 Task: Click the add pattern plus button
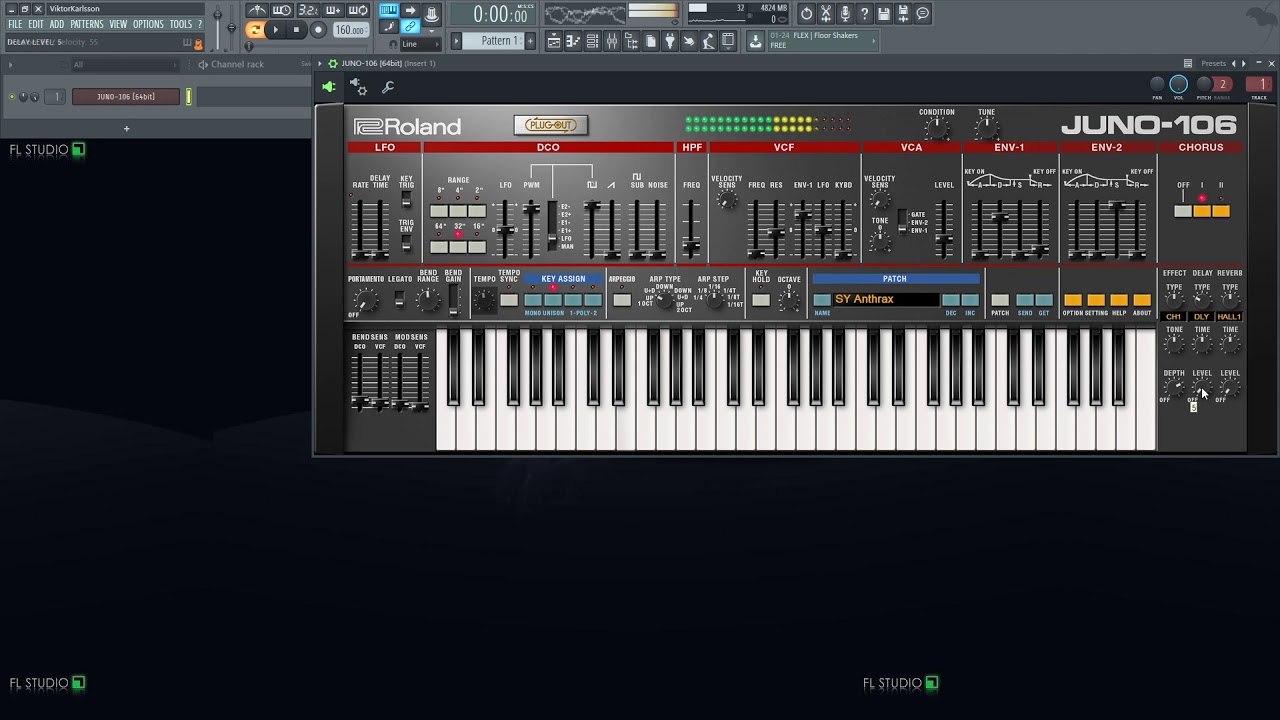pyautogui.click(x=530, y=40)
